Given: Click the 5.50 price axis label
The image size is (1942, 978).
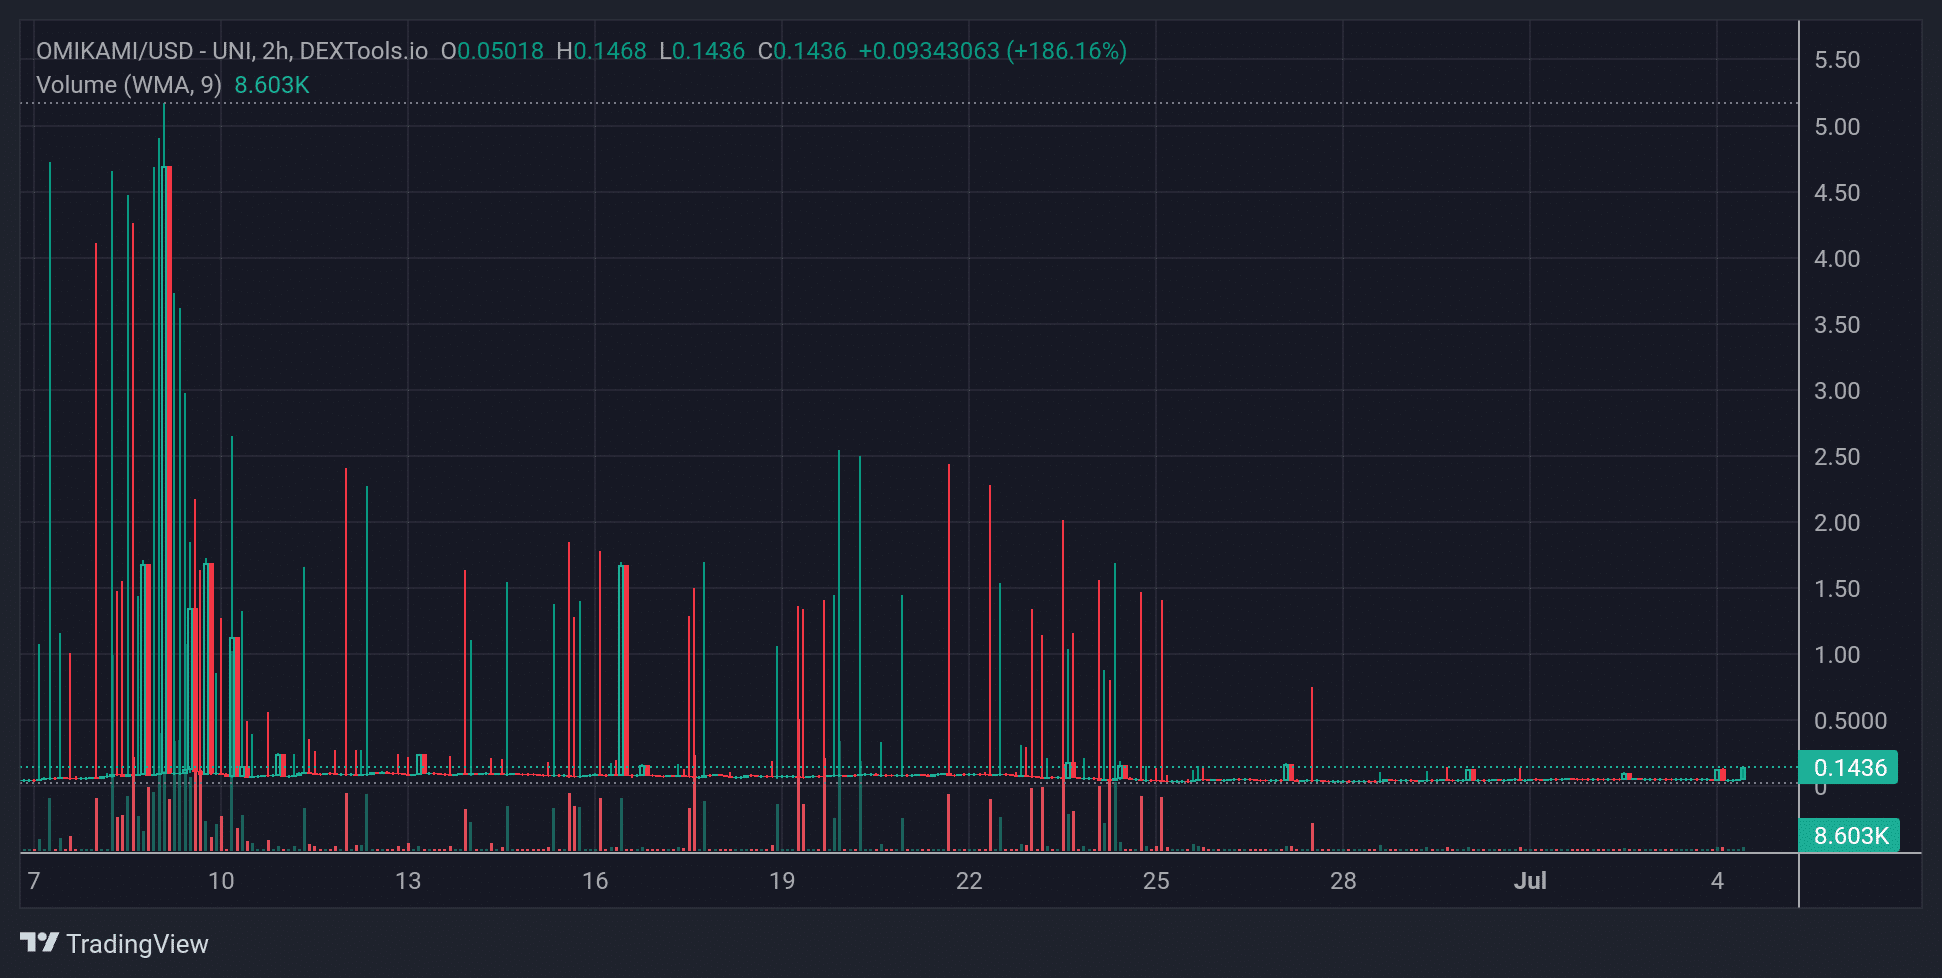Looking at the screenshot, I should (x=1837, y=60).
